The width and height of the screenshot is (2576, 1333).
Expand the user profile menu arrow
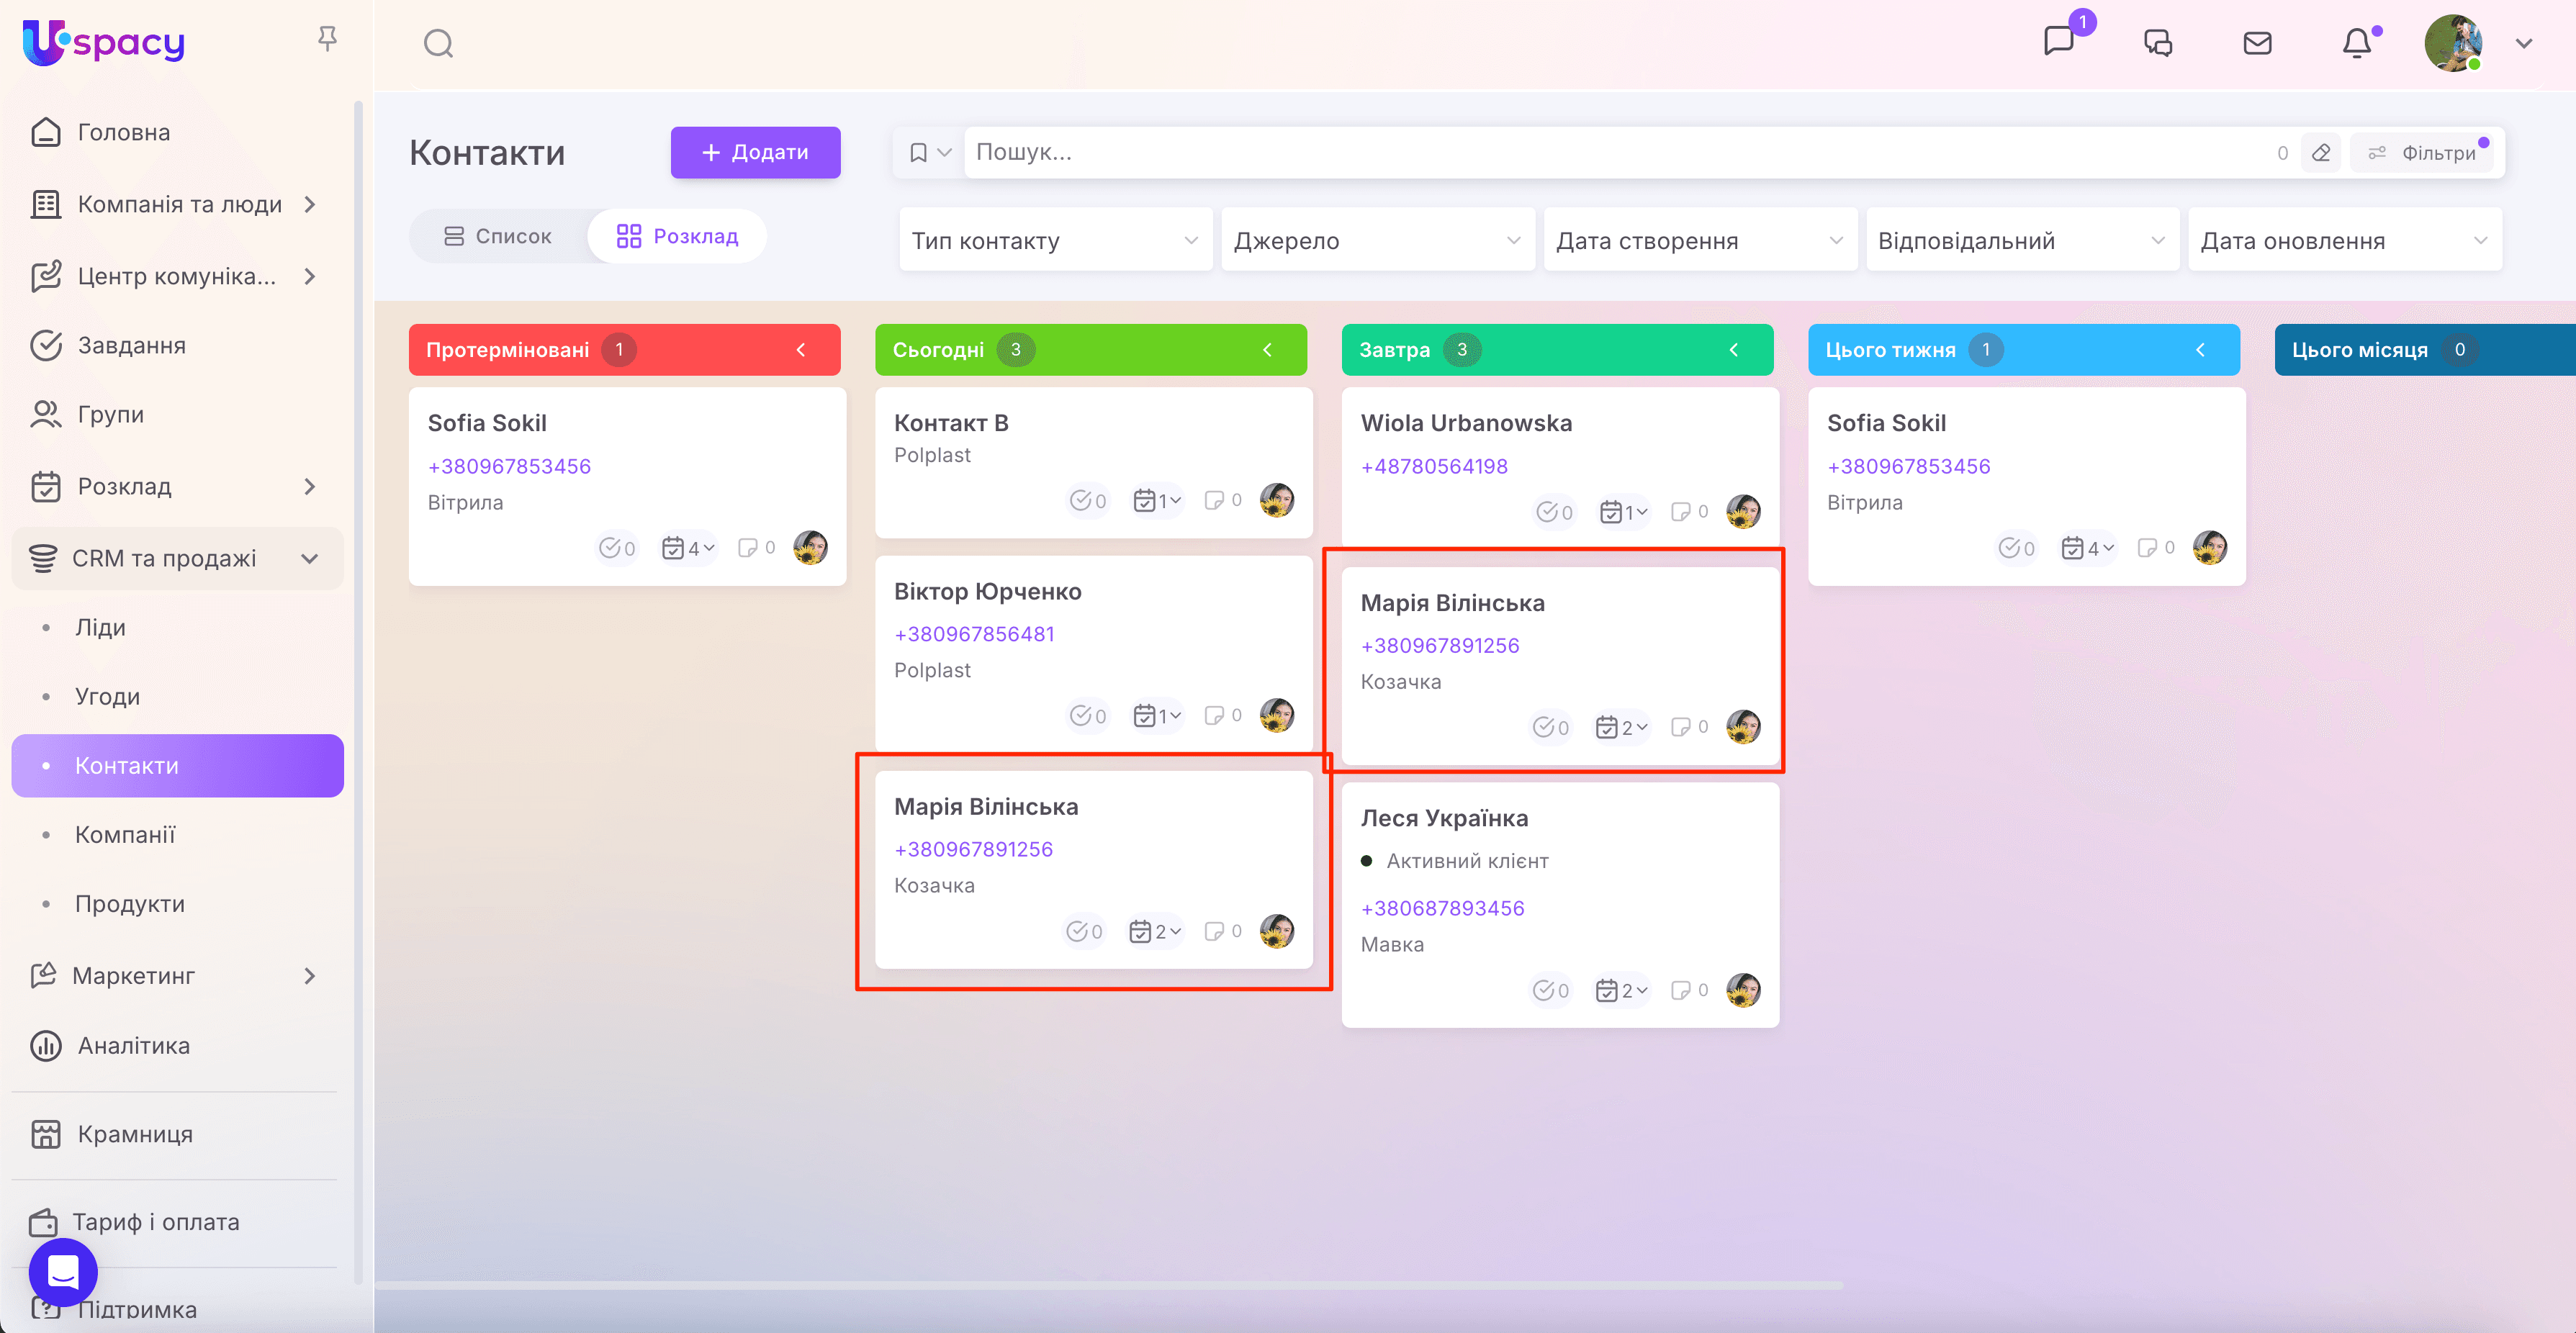point(2524,43)
